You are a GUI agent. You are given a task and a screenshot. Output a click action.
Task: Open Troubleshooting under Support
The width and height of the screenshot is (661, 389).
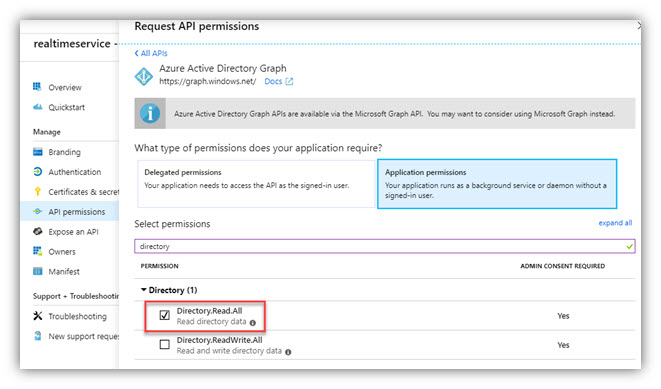pos(78,316)
